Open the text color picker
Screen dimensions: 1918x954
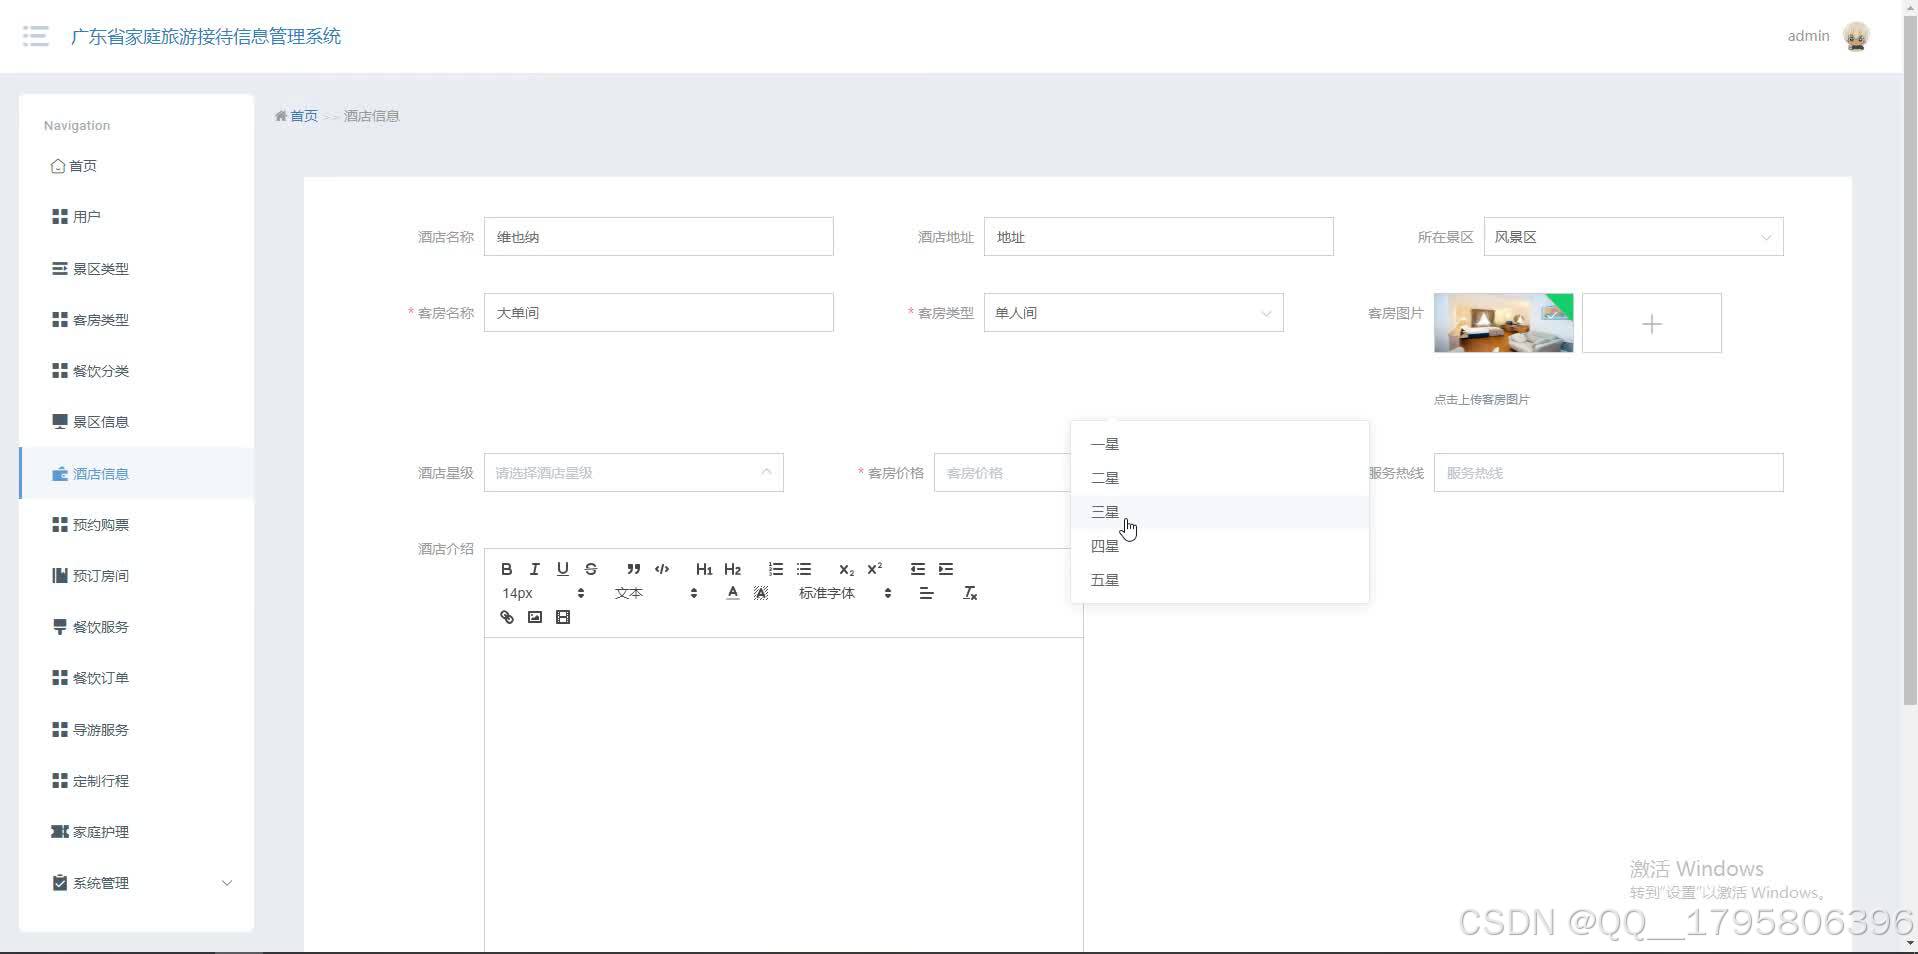click(733, 593)
